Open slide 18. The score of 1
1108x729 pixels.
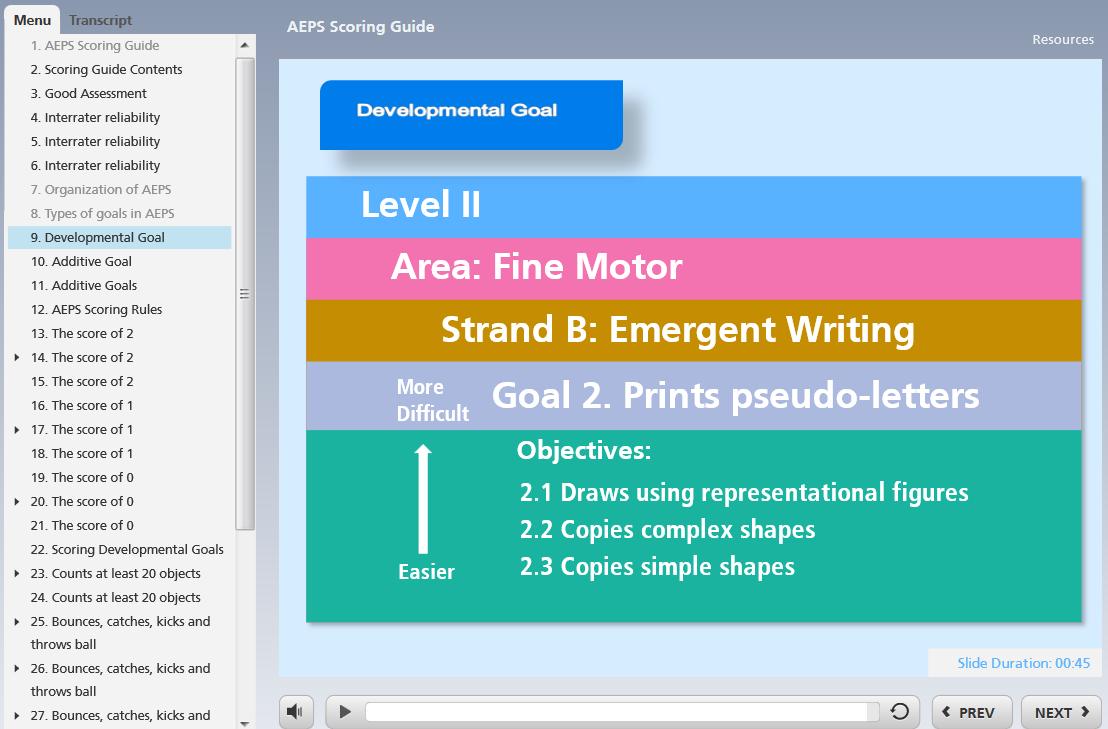click(x=82, y=454)
